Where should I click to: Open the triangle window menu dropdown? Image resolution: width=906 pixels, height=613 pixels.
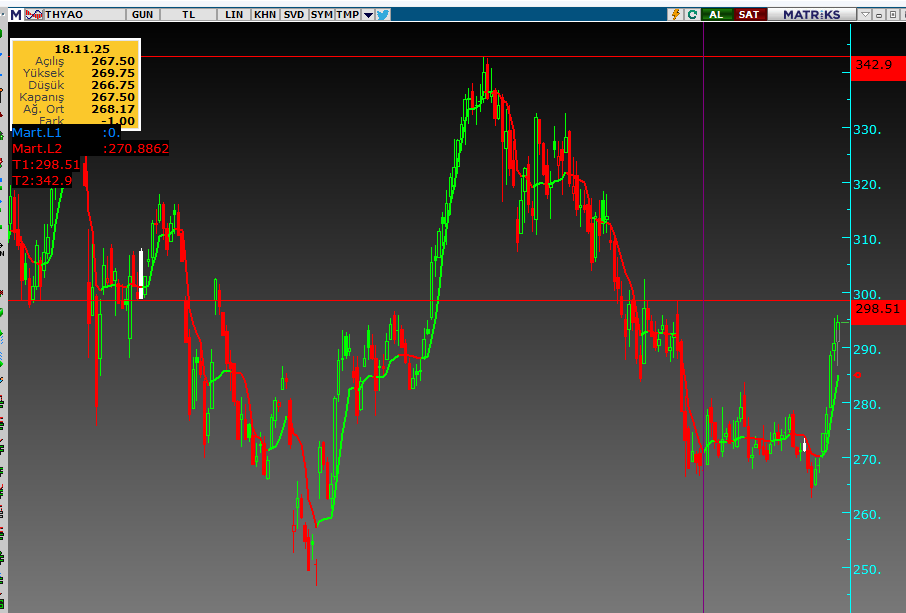click(x=865, y=15)
